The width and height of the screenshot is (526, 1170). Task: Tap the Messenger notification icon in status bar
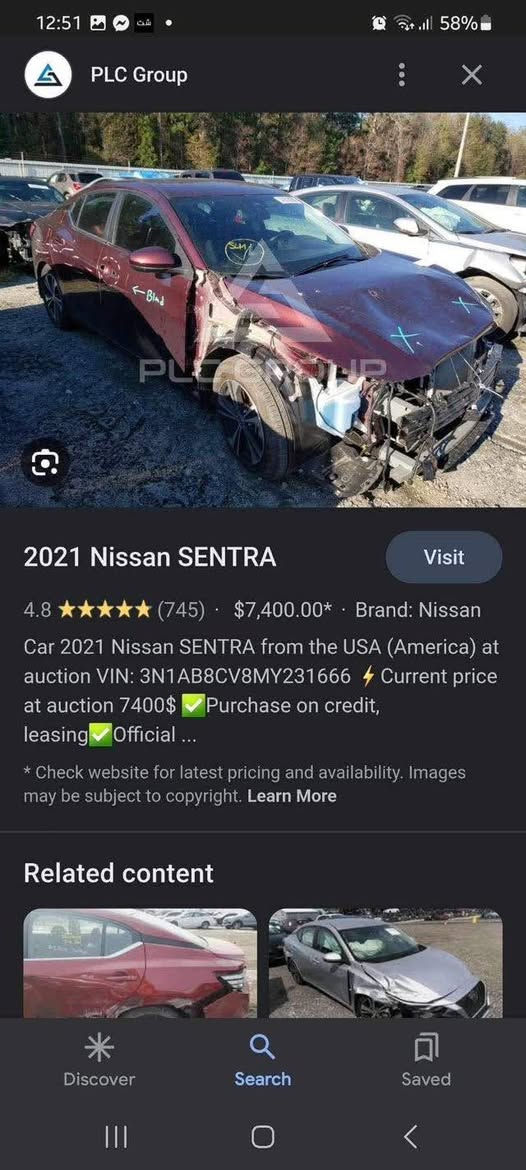tap(121, 23)
